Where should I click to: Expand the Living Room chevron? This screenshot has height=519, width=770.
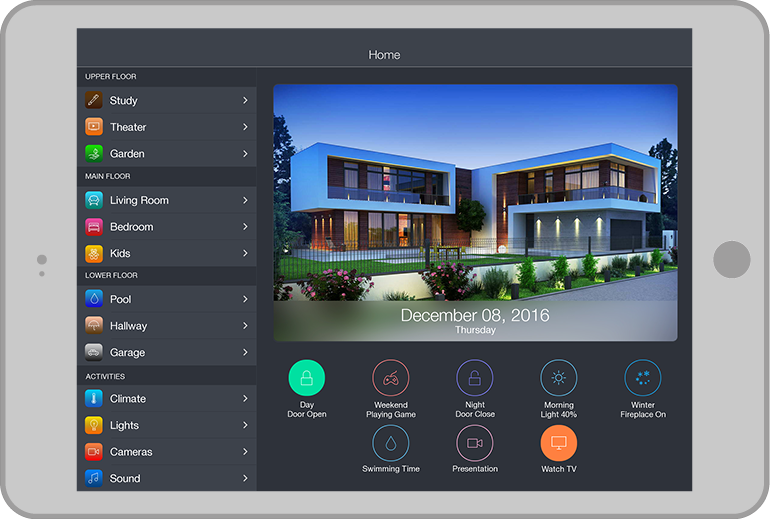click(245, 200)
